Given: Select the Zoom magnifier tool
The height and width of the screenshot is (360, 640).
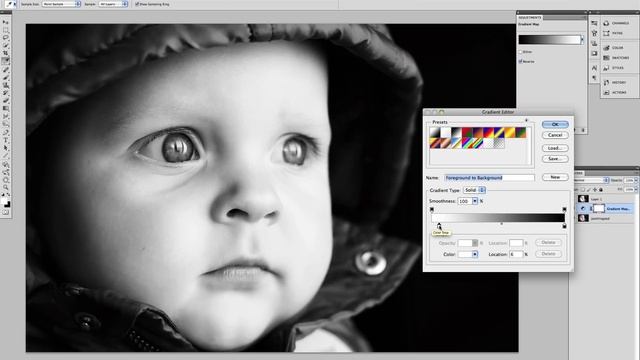Looking at the screenshot, I should click(x=6, y=187).
